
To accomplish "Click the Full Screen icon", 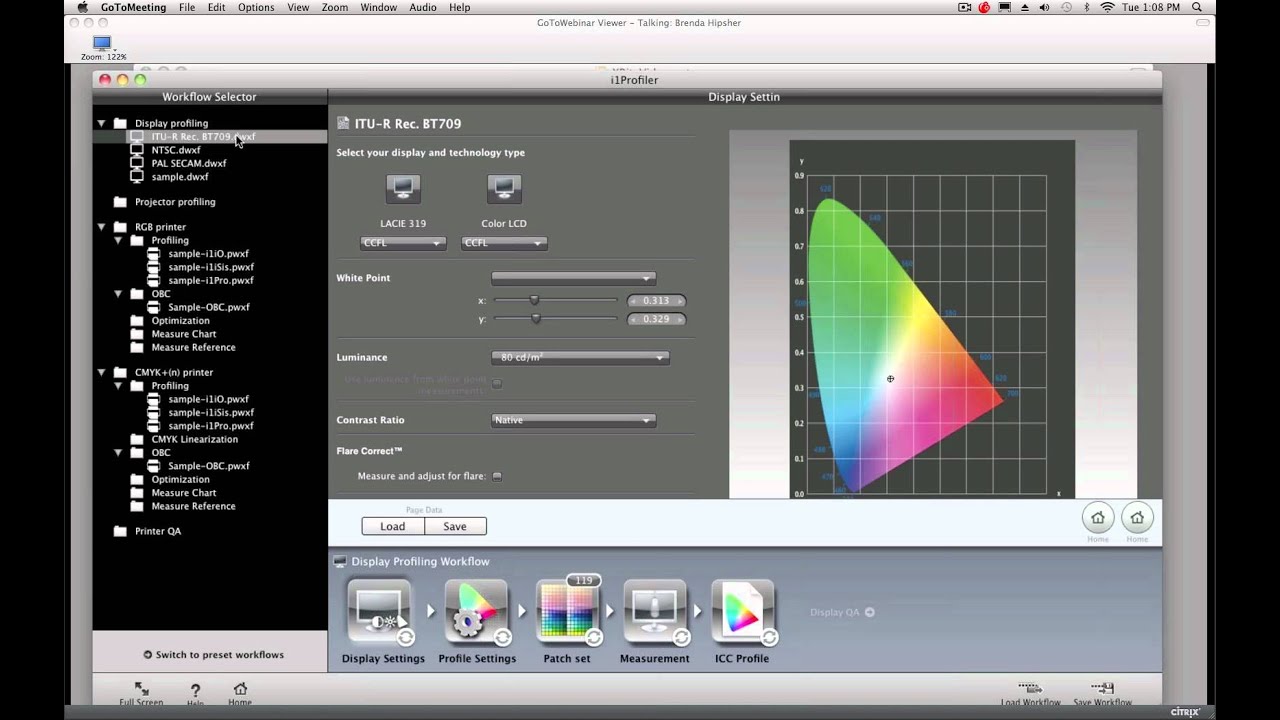I will 141,689.
